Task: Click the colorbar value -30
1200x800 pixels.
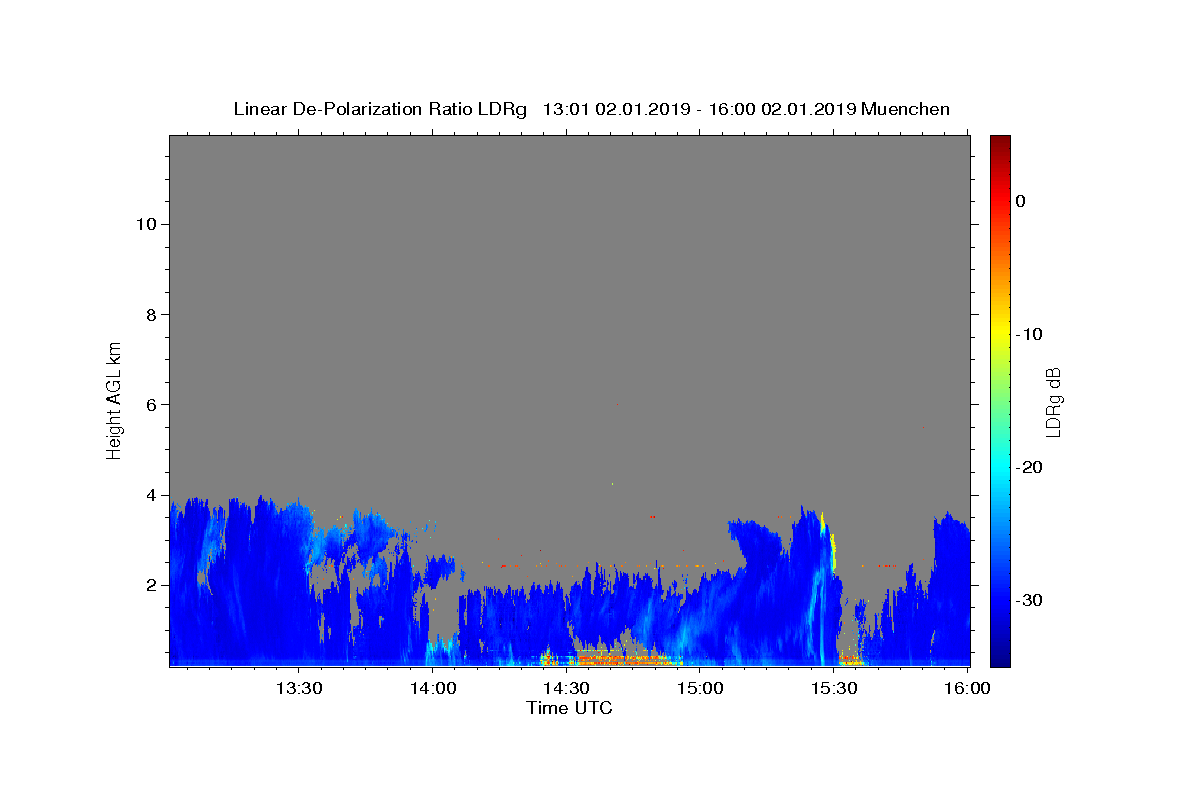Action: 1030,600
